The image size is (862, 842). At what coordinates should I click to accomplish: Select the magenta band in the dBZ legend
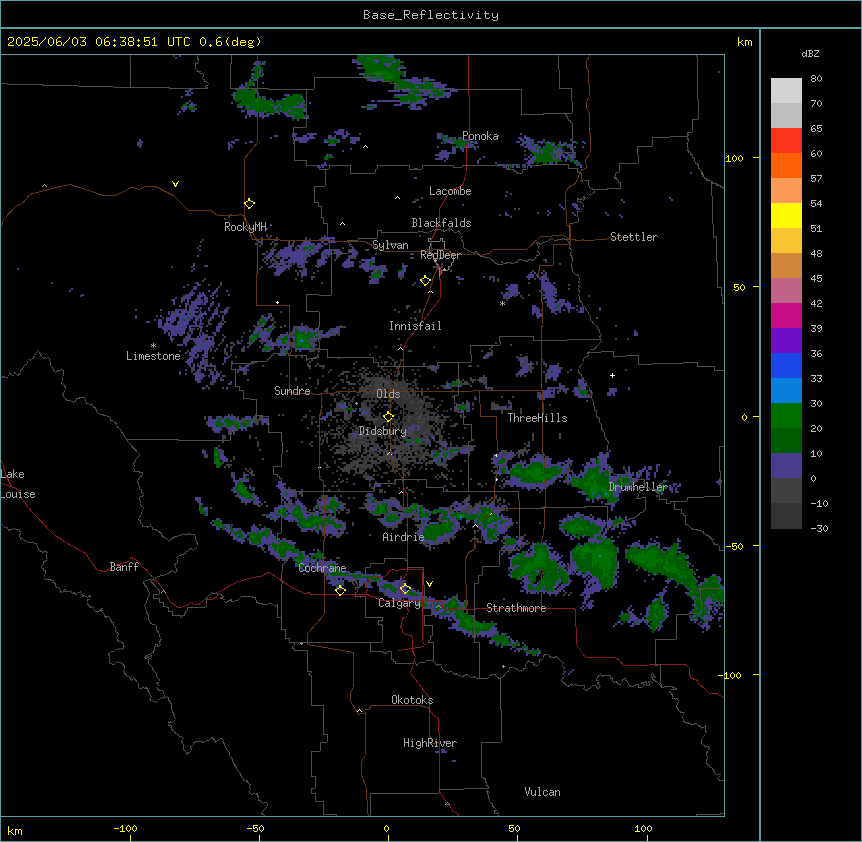(x=786, y=315)
